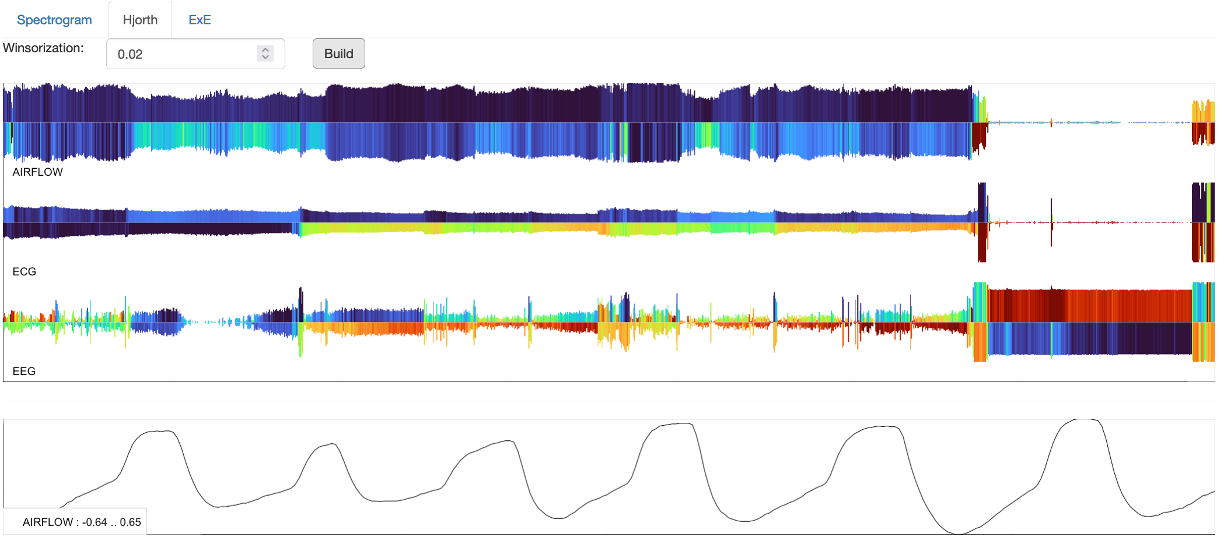1224x552 pixels.
Task: Click the dark red EEG block at right end
Action: click(1090, 303)
